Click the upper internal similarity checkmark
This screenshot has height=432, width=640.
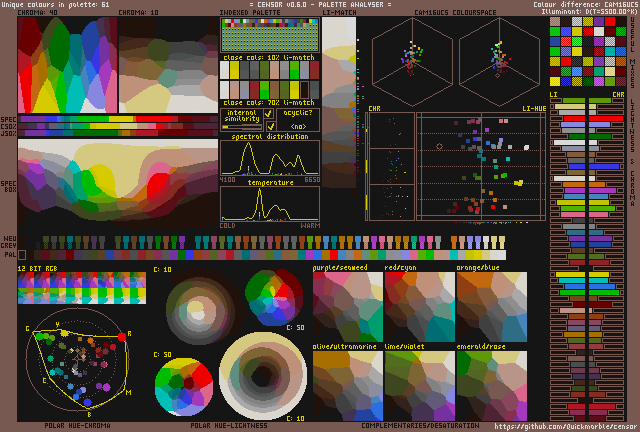269,114
